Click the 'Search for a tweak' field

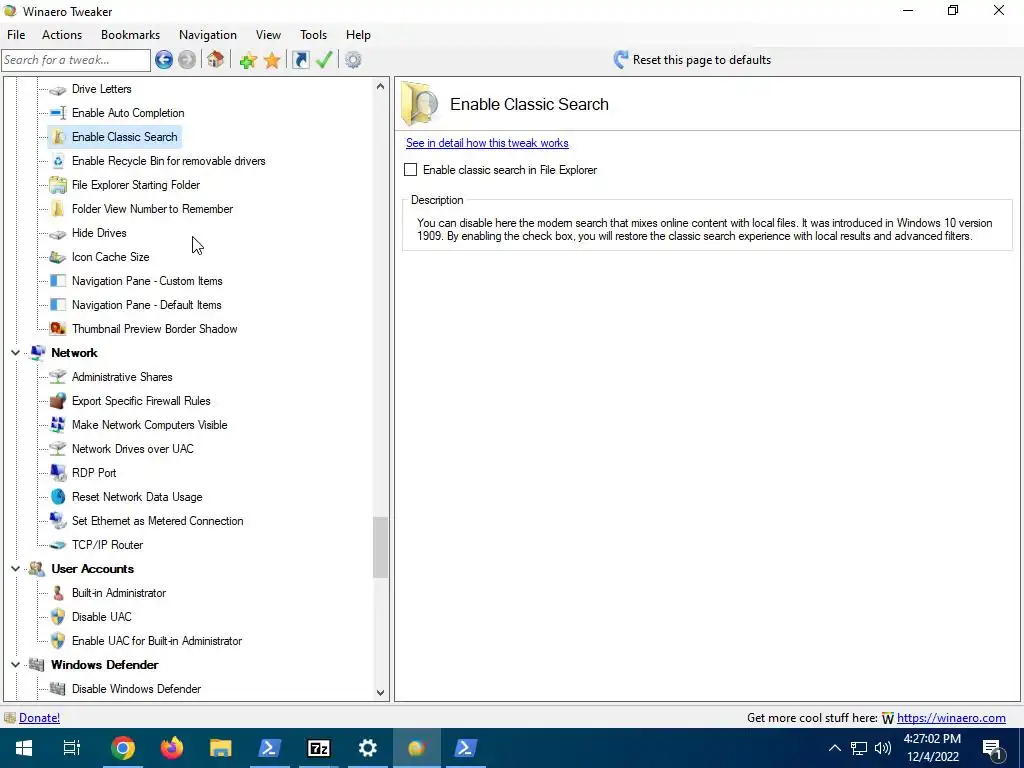[76, 60]
